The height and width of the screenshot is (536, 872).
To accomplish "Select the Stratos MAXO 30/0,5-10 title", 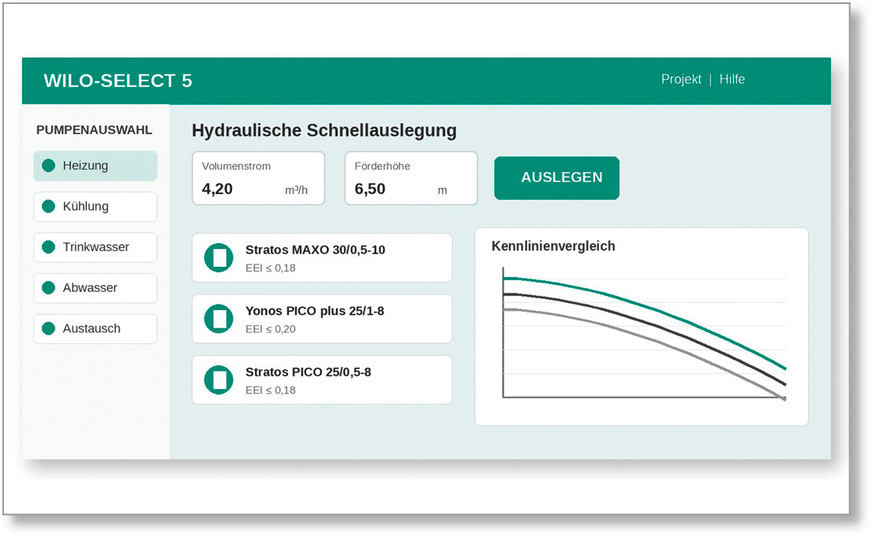I will [315, 250].
